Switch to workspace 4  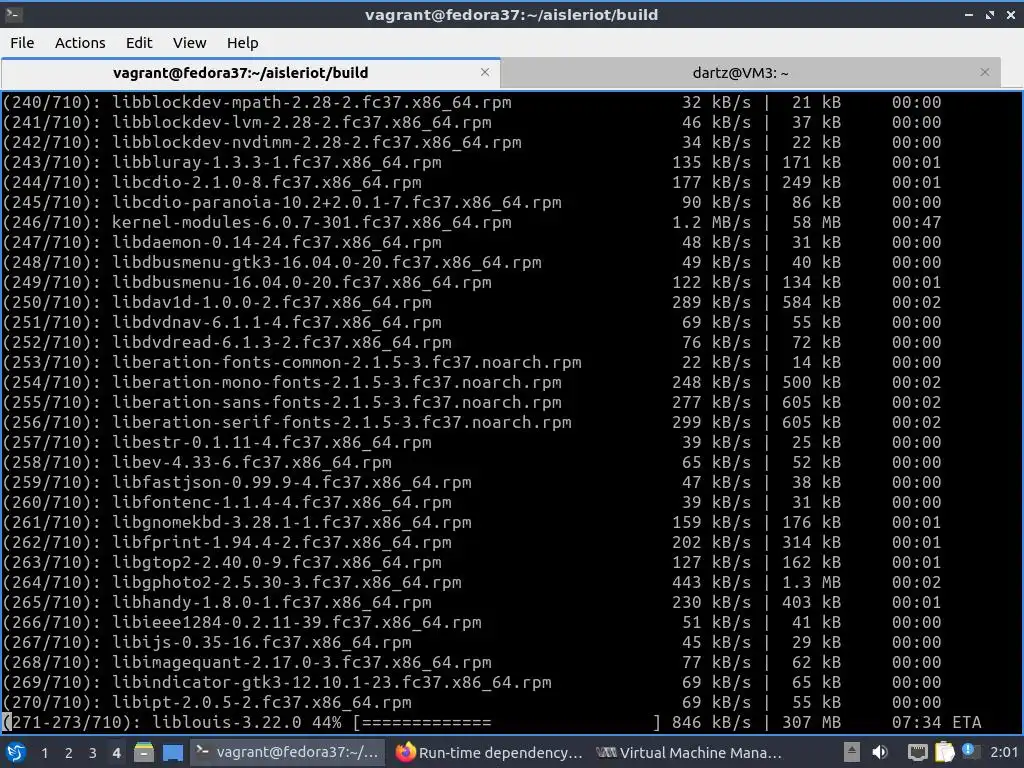coord(116,753)
